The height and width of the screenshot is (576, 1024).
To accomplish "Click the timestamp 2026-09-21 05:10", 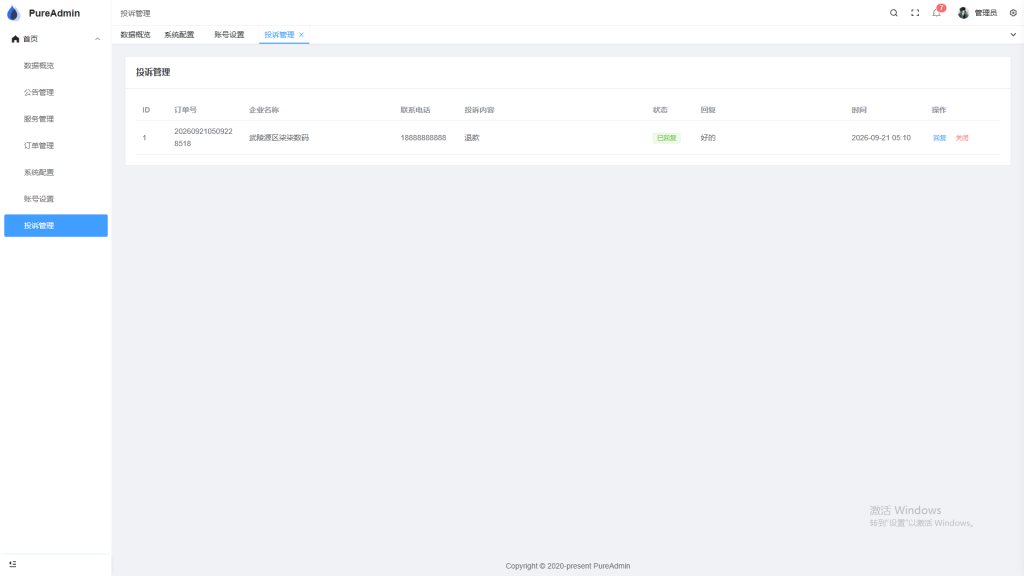I will (881, 138).
